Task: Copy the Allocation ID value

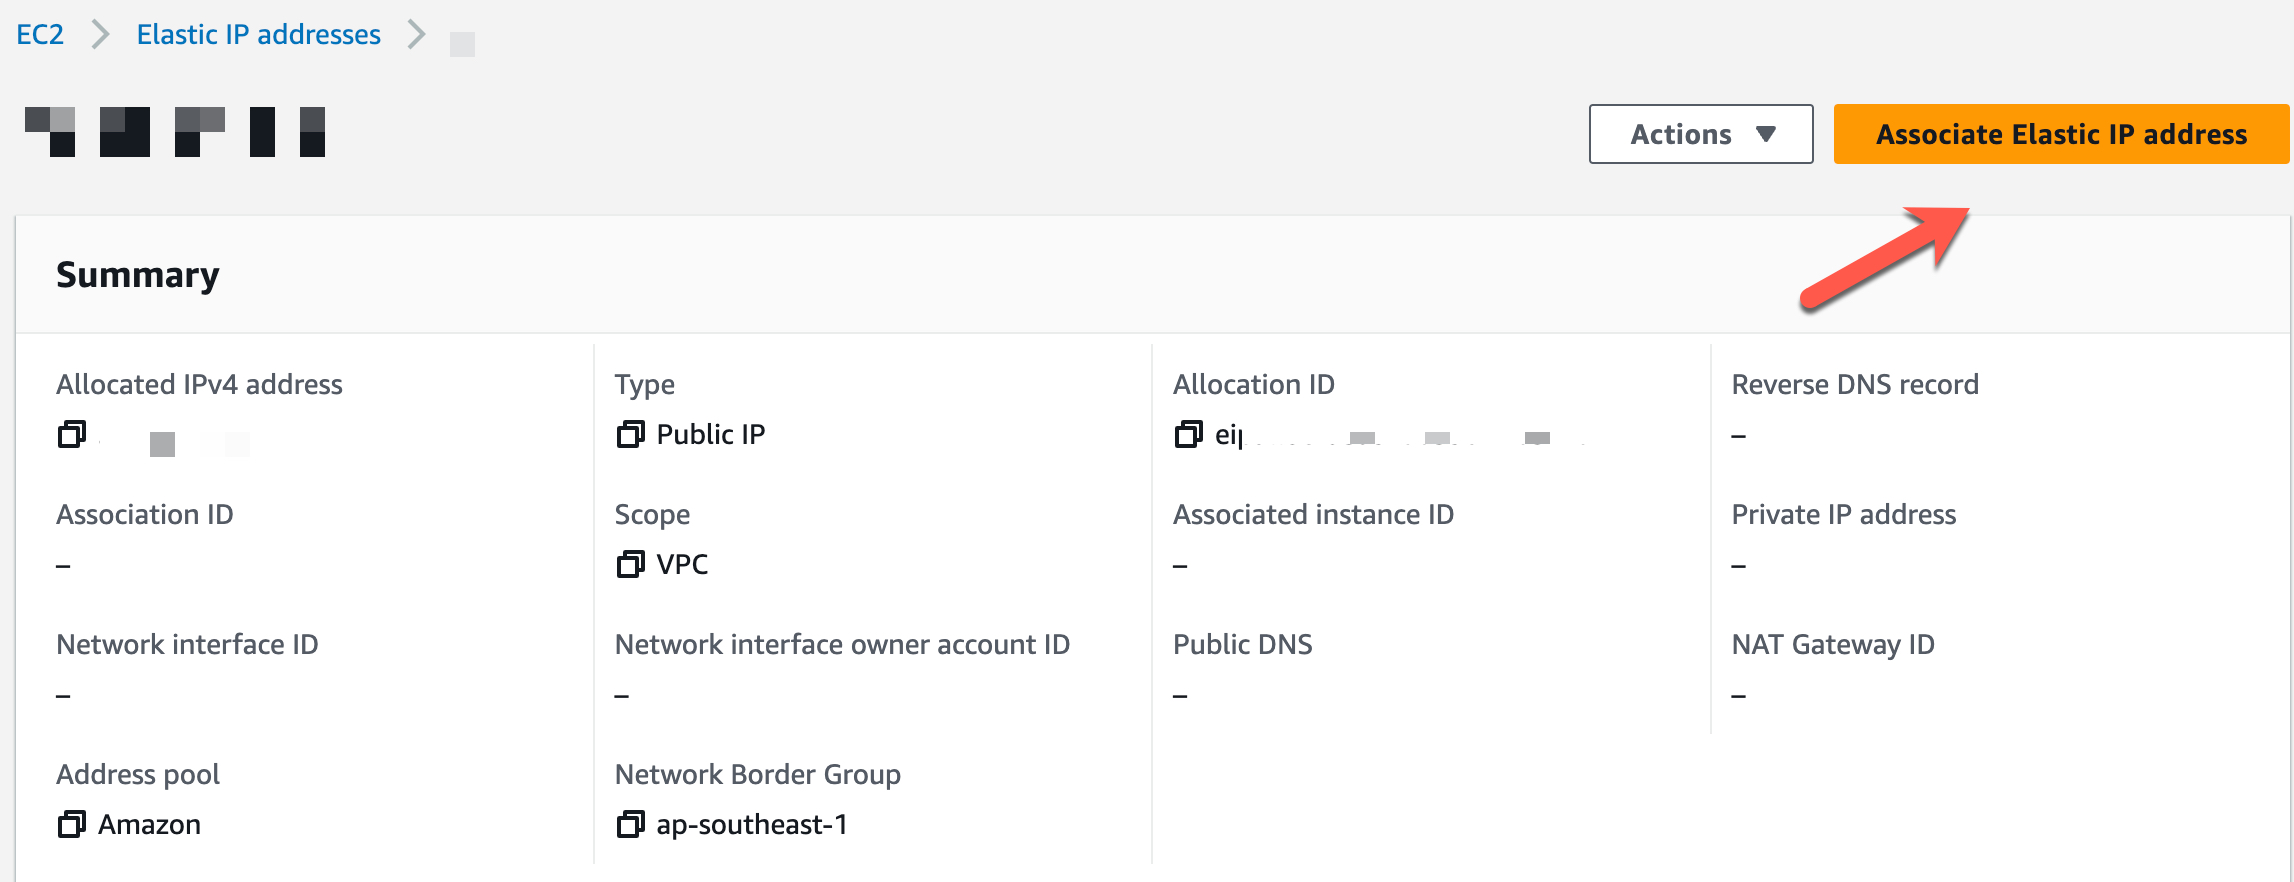Action: click(1188, 435)
